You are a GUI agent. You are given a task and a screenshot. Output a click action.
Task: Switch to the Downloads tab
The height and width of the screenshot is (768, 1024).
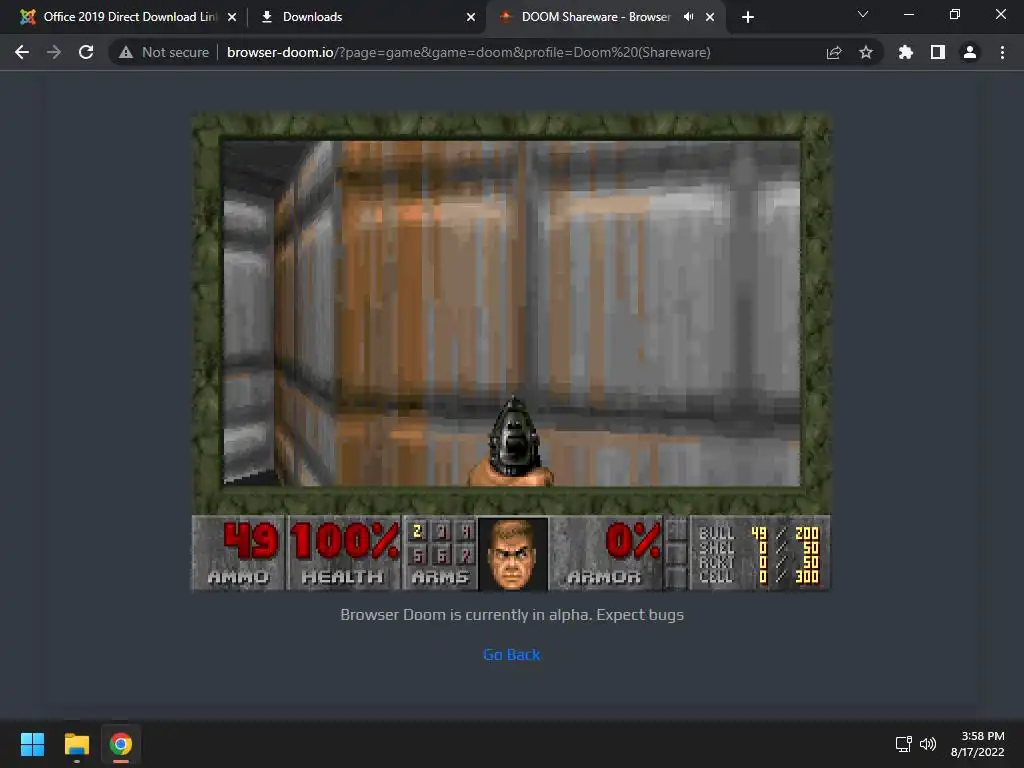[366, 17]
